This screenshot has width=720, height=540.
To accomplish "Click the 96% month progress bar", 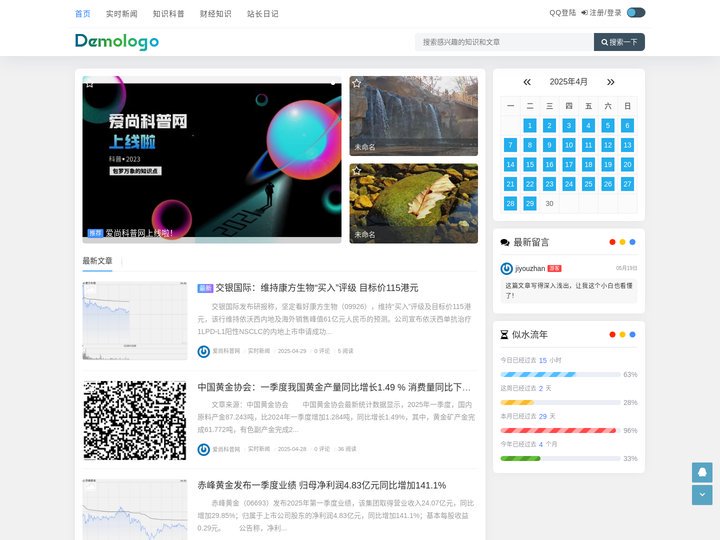I will click(x=560, y=431).
